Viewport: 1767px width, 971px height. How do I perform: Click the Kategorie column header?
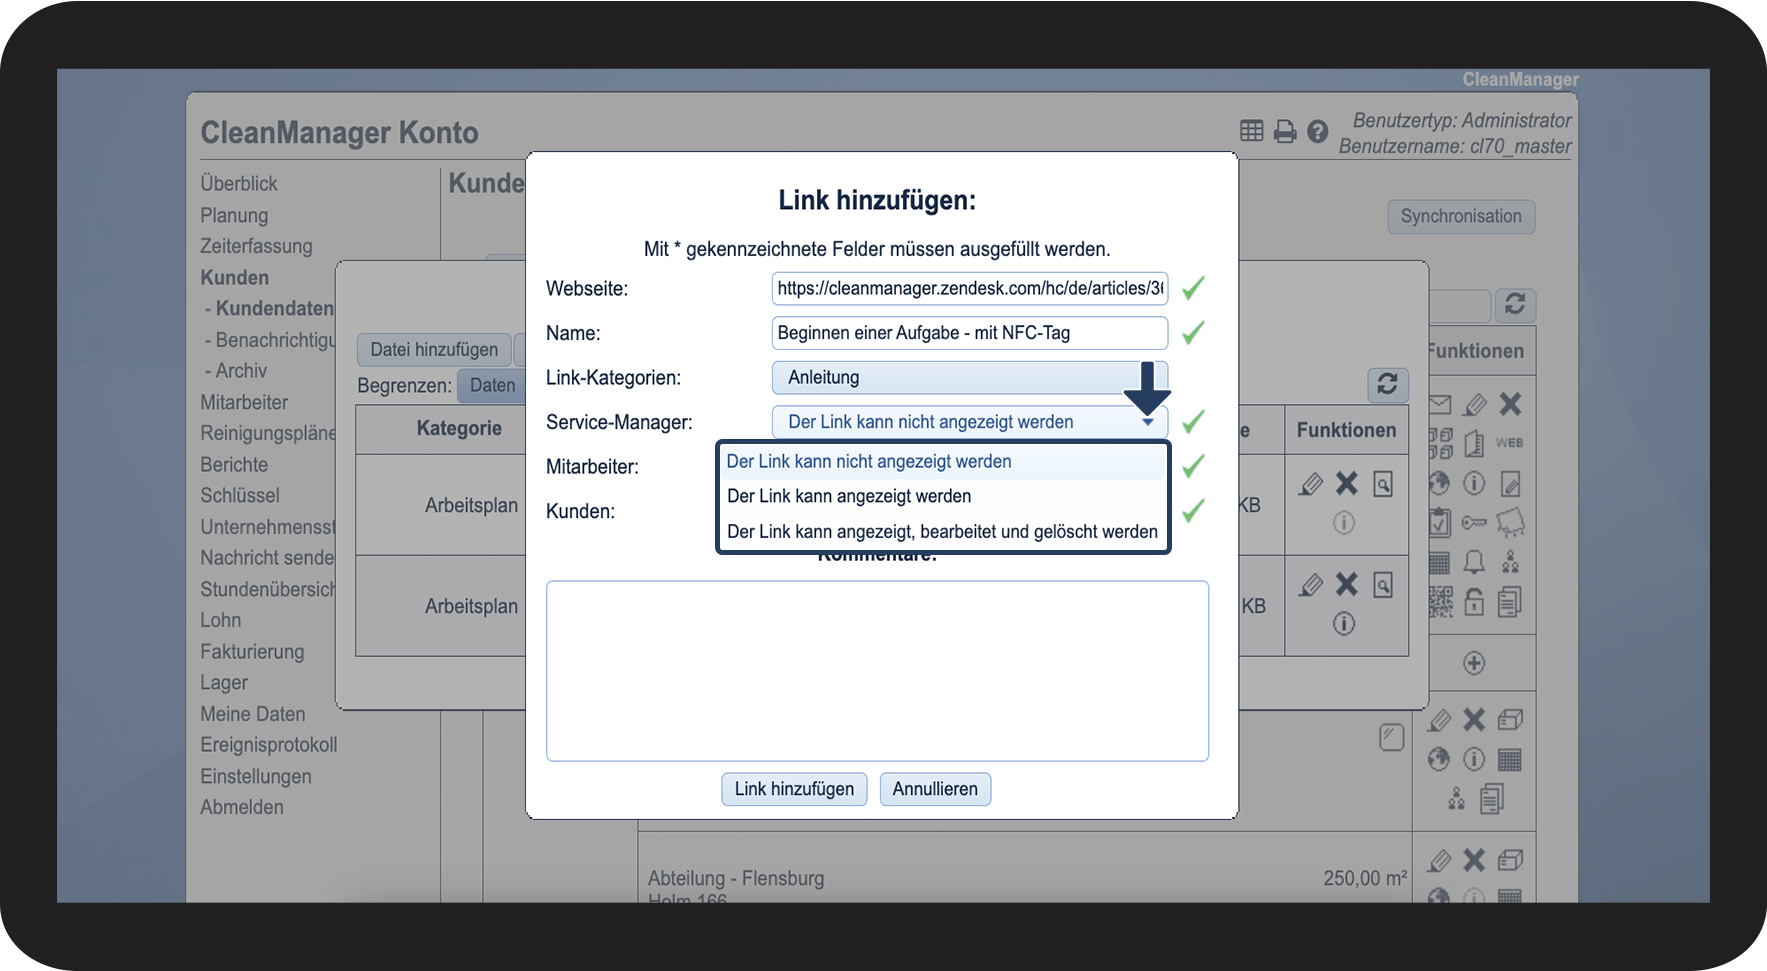(x=459, y=428)
